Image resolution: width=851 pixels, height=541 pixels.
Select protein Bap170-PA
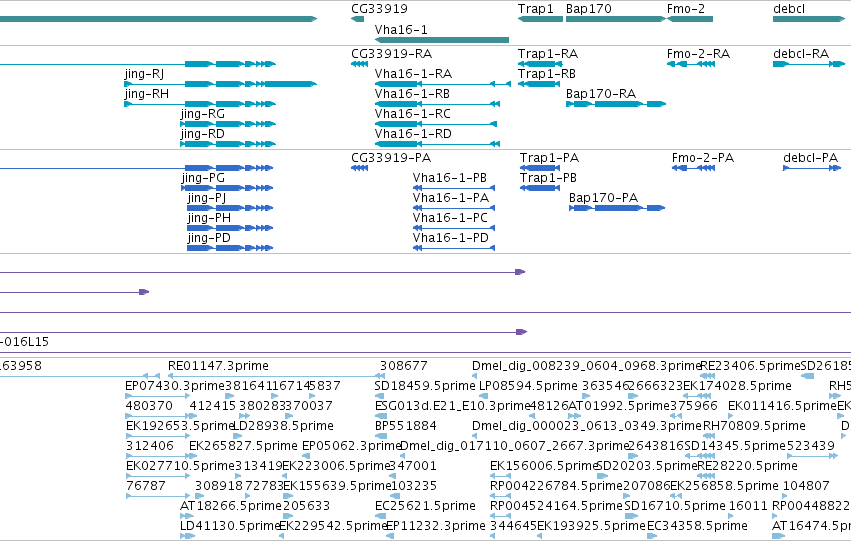pos(603,198)
